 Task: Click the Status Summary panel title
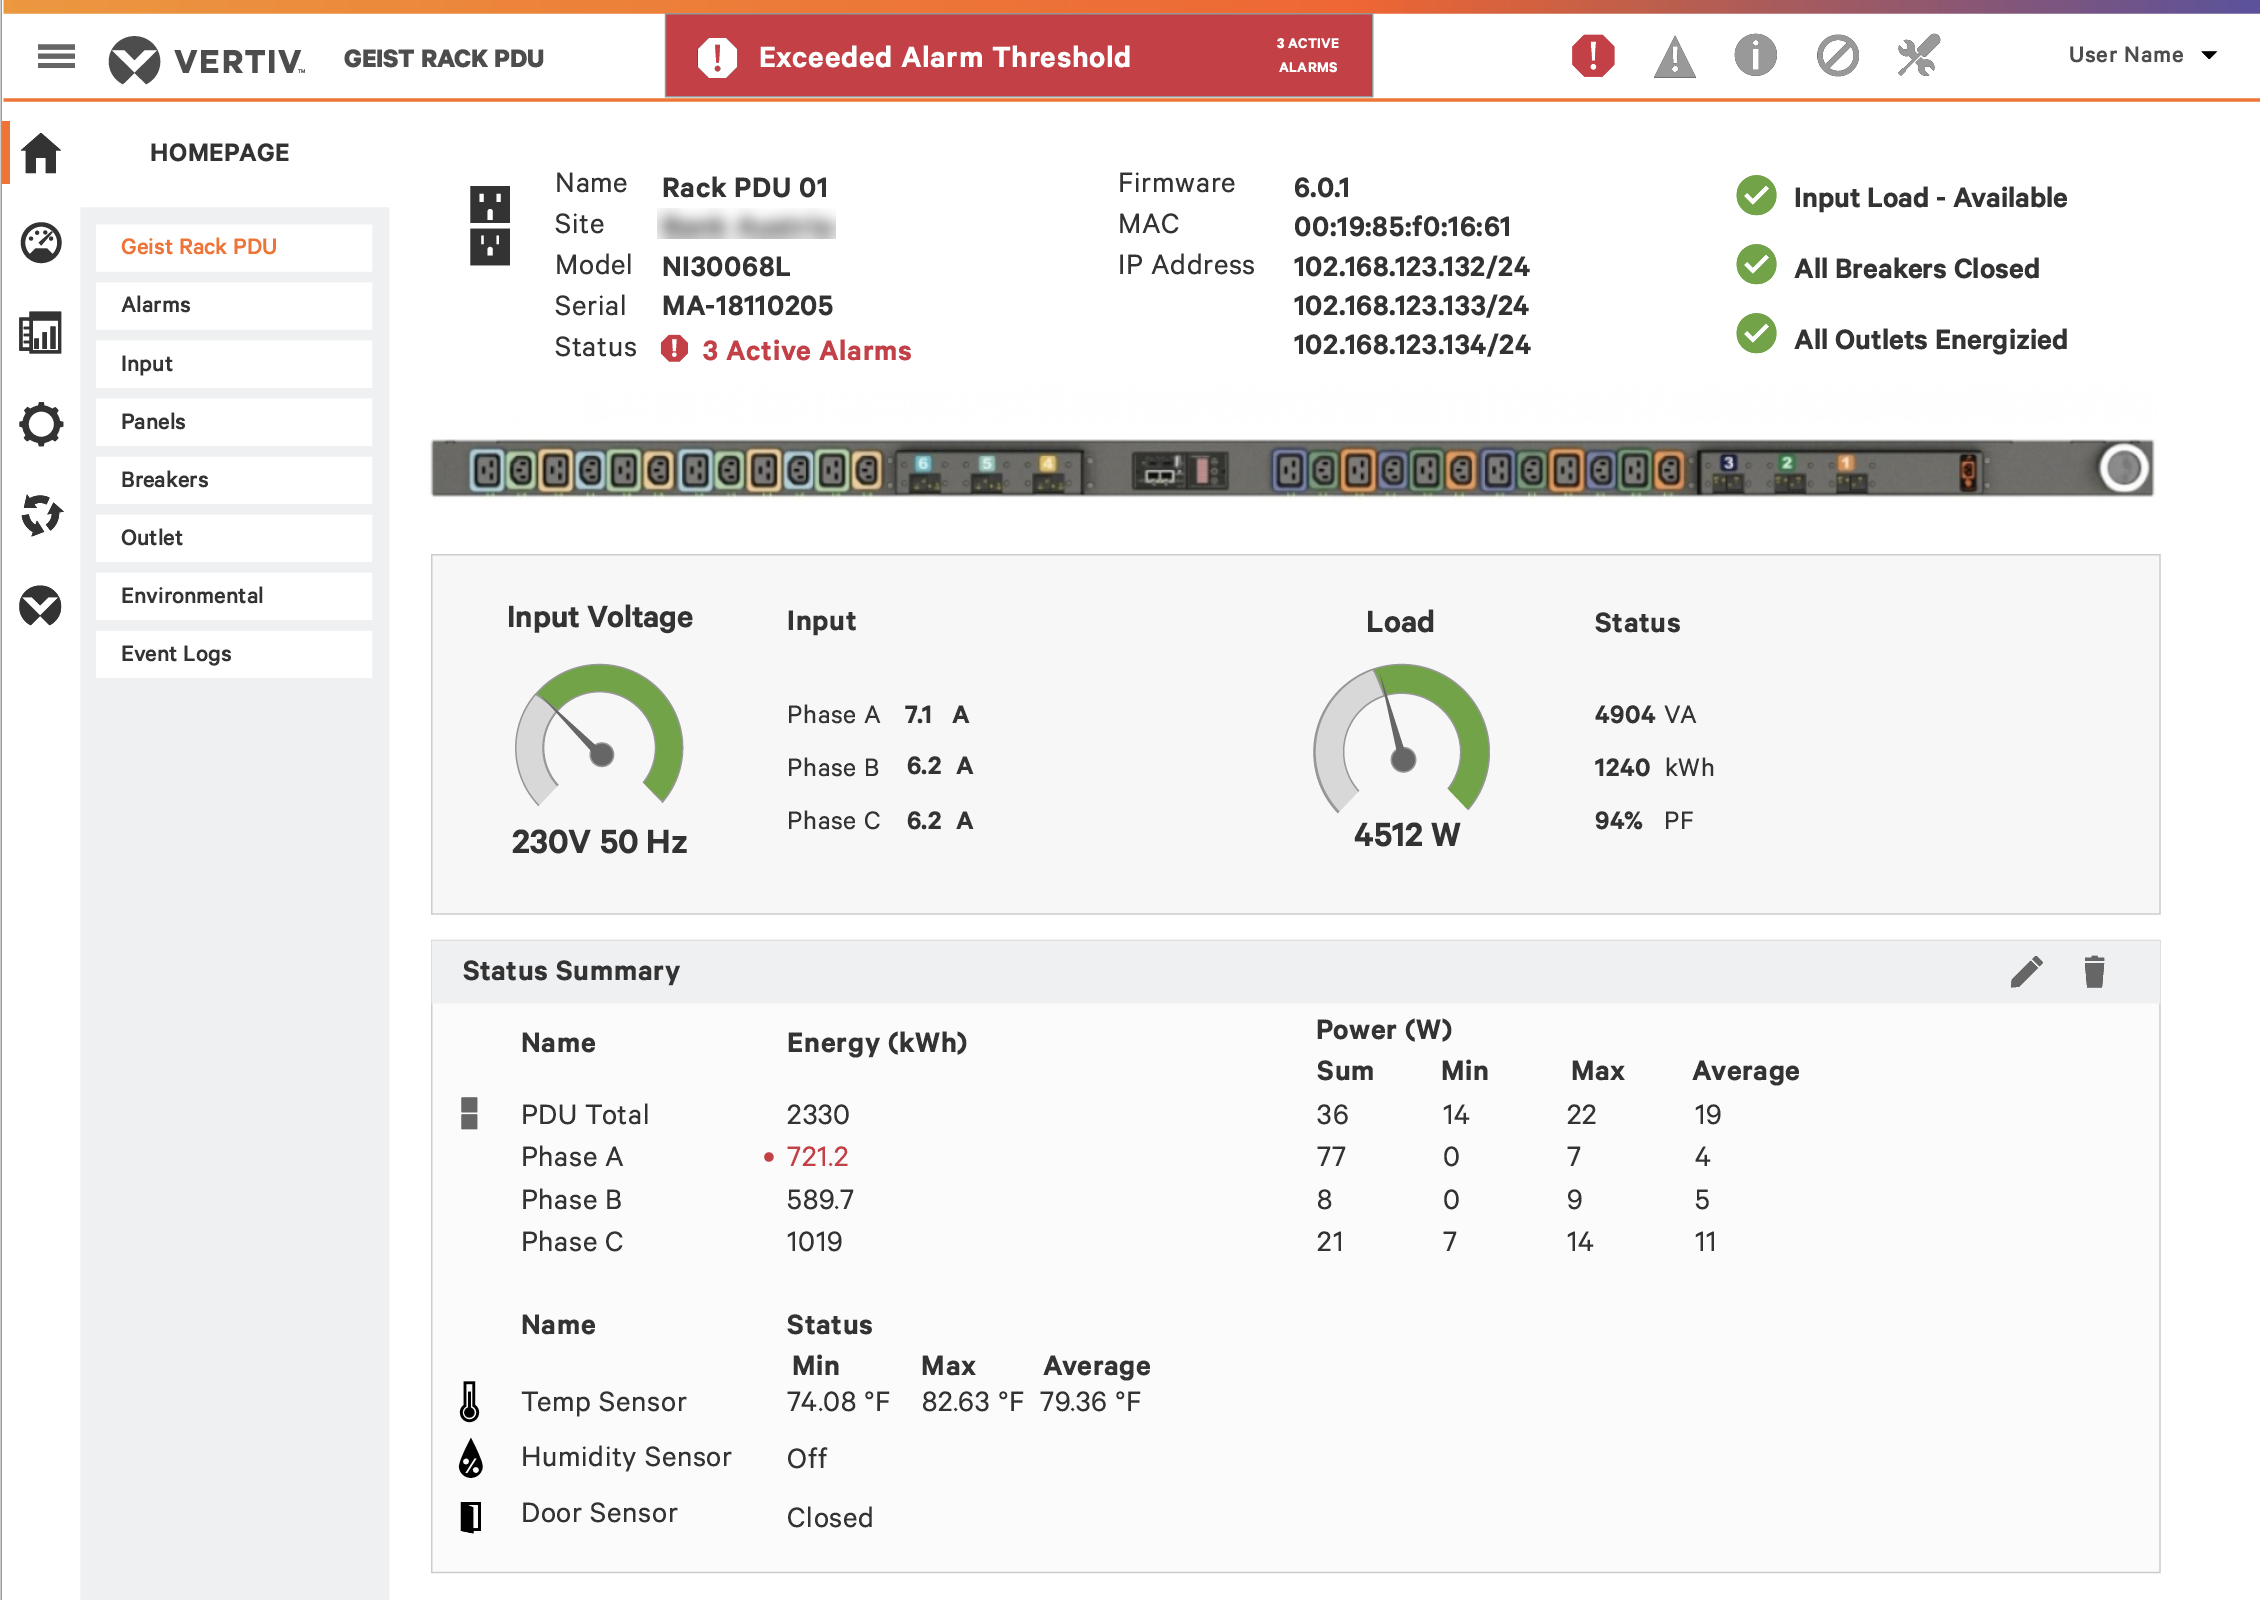571,971
